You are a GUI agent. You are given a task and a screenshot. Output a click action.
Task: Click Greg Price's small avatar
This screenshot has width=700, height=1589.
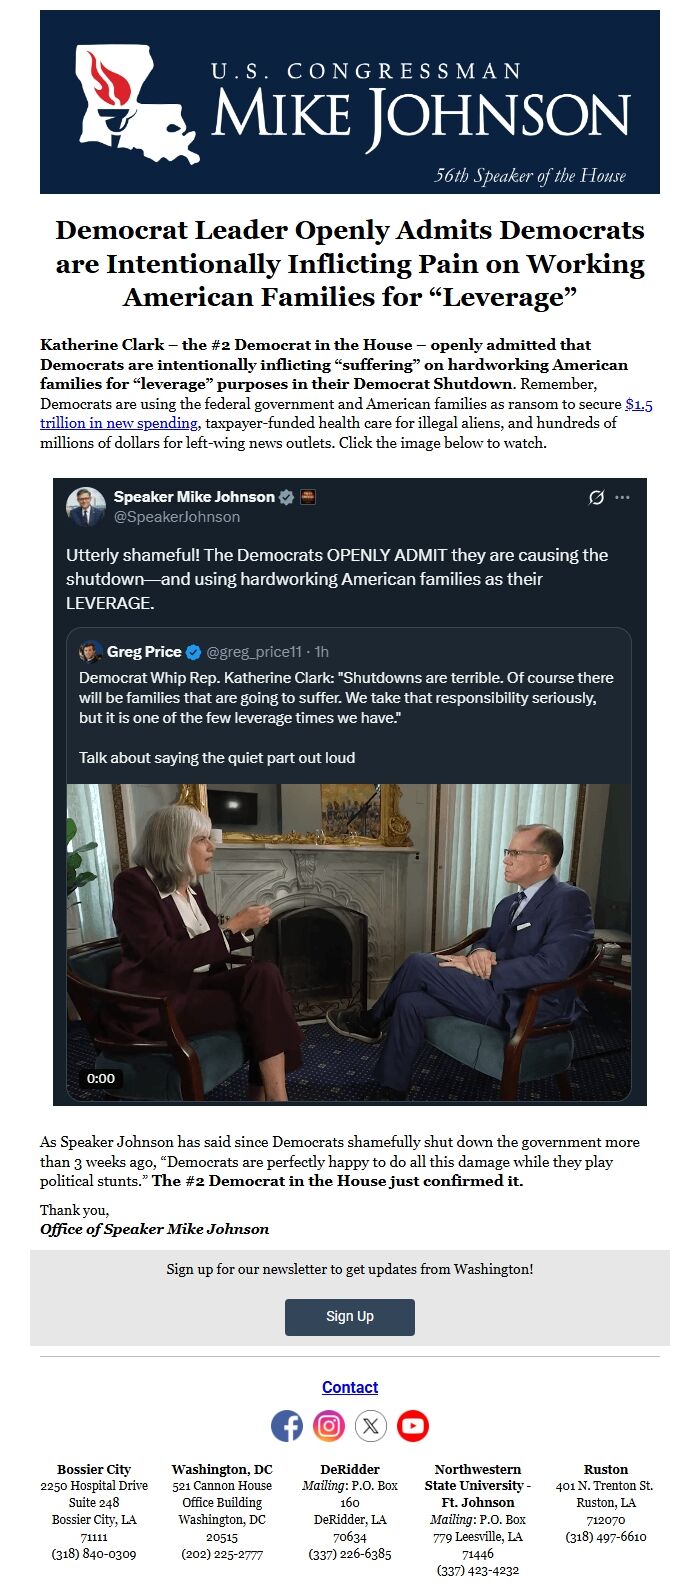pos(91,652)
